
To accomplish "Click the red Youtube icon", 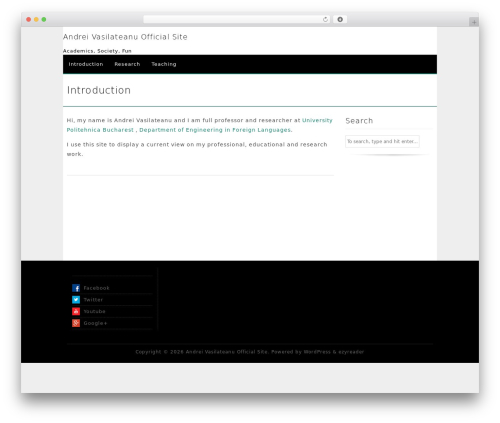I will tap(76, 311).
